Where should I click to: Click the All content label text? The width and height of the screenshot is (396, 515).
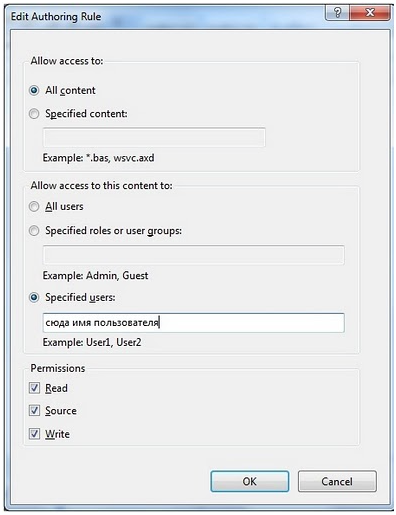[x=70, y=90]
